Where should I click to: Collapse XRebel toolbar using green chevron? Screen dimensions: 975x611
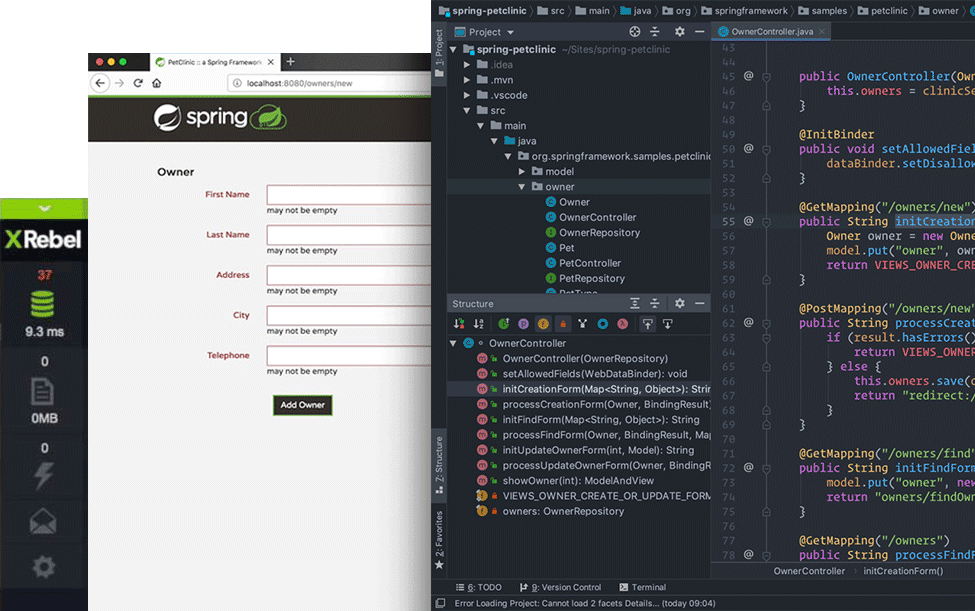pyautogui.click(x=44, y=208)
